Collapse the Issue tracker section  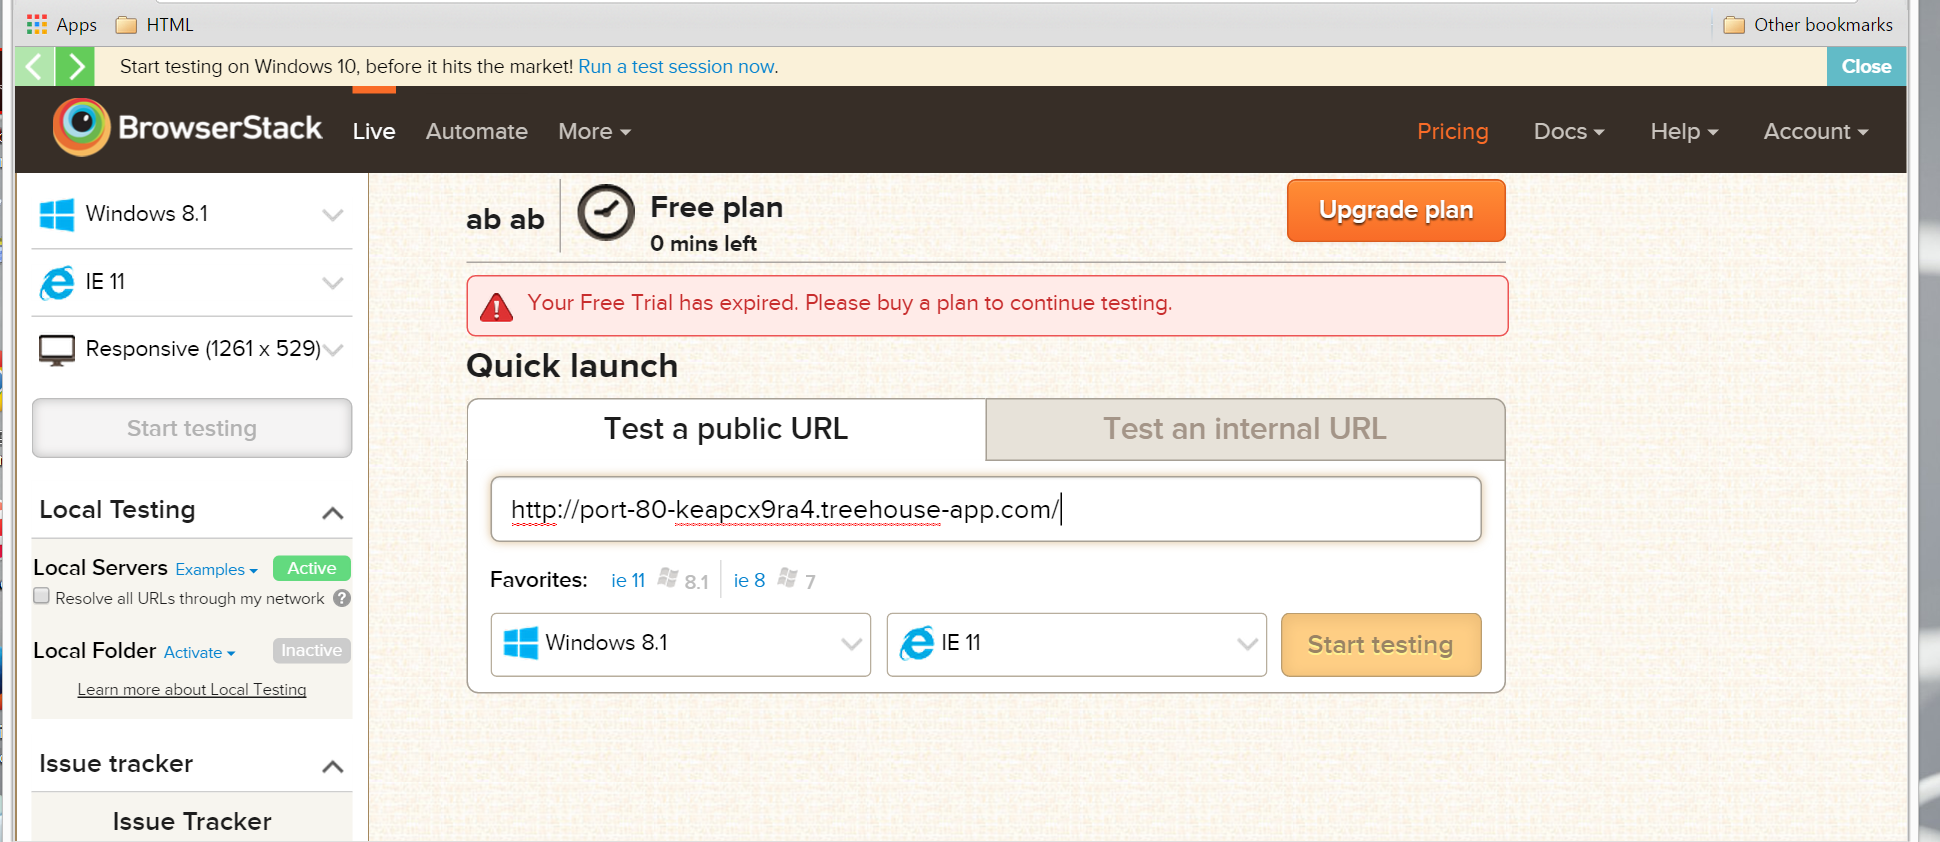click(x=333, y=767)
